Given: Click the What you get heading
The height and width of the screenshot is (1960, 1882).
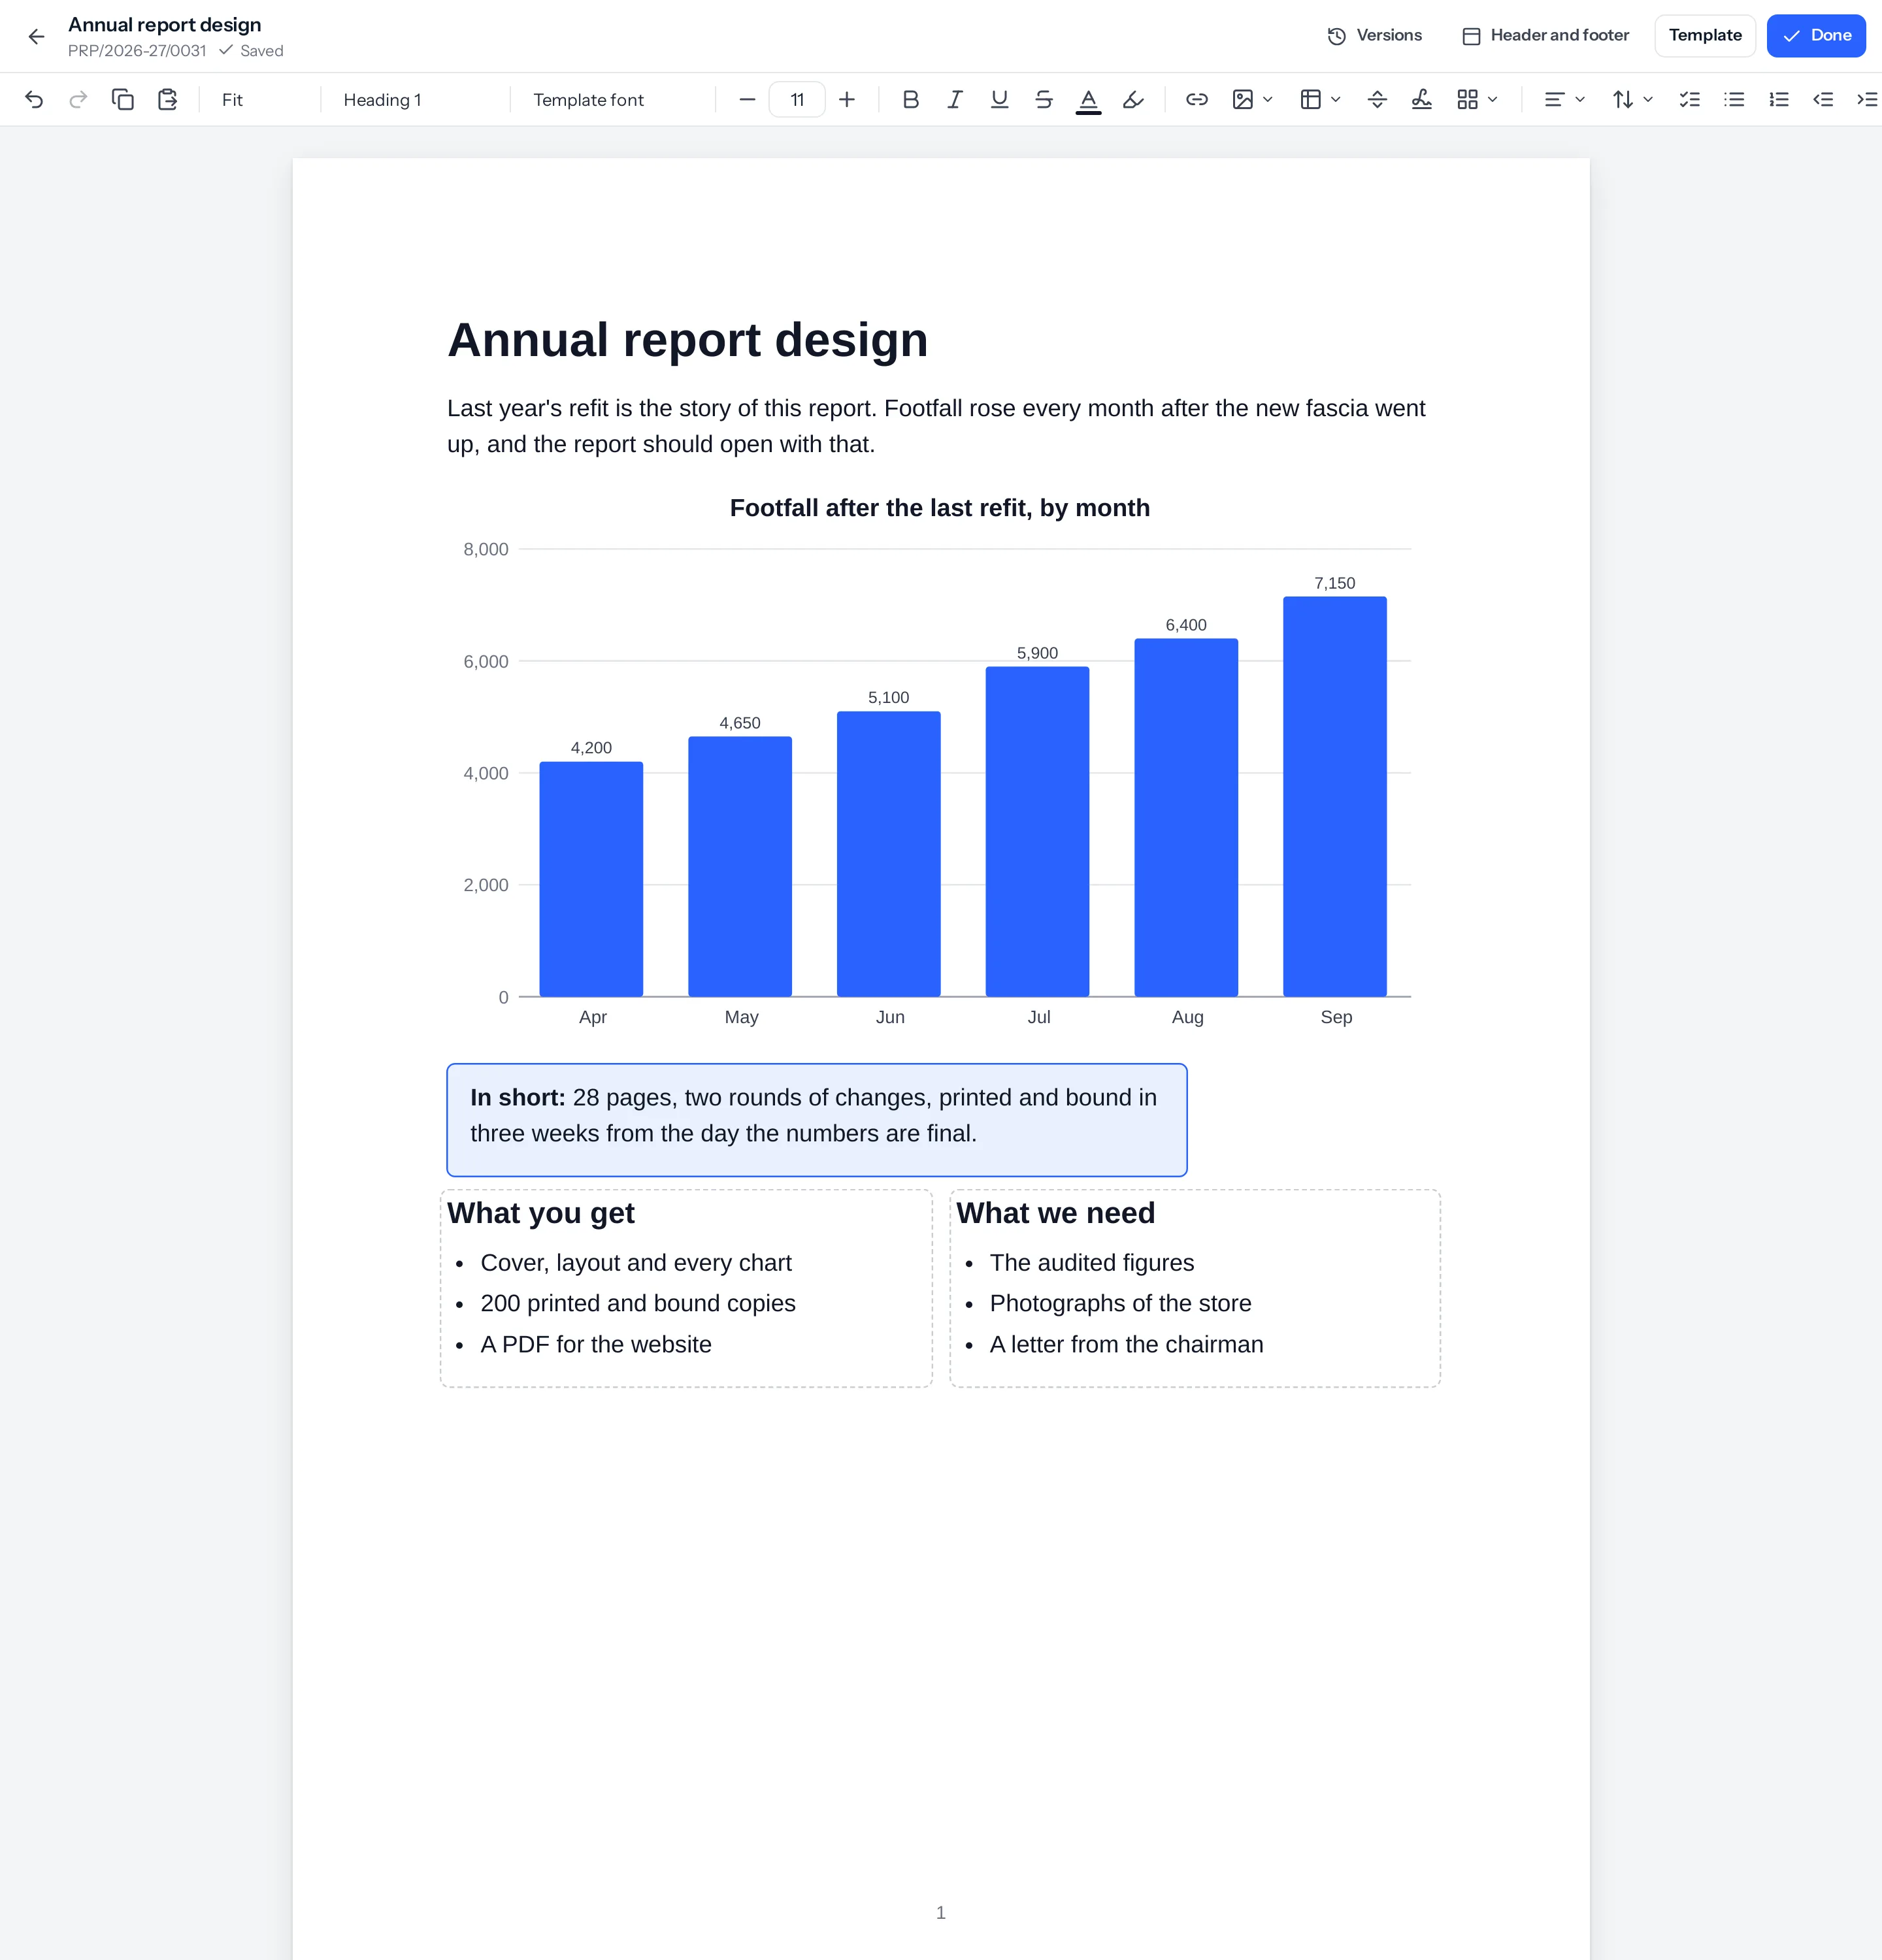Looking at the screenshot, I should (541, 1213).
